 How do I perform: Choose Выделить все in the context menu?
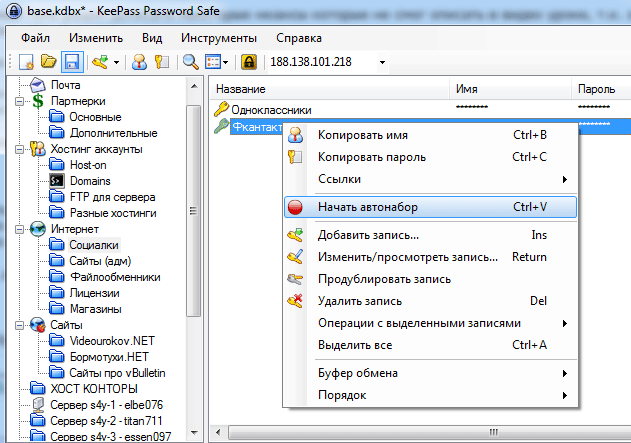coord(431,345)
